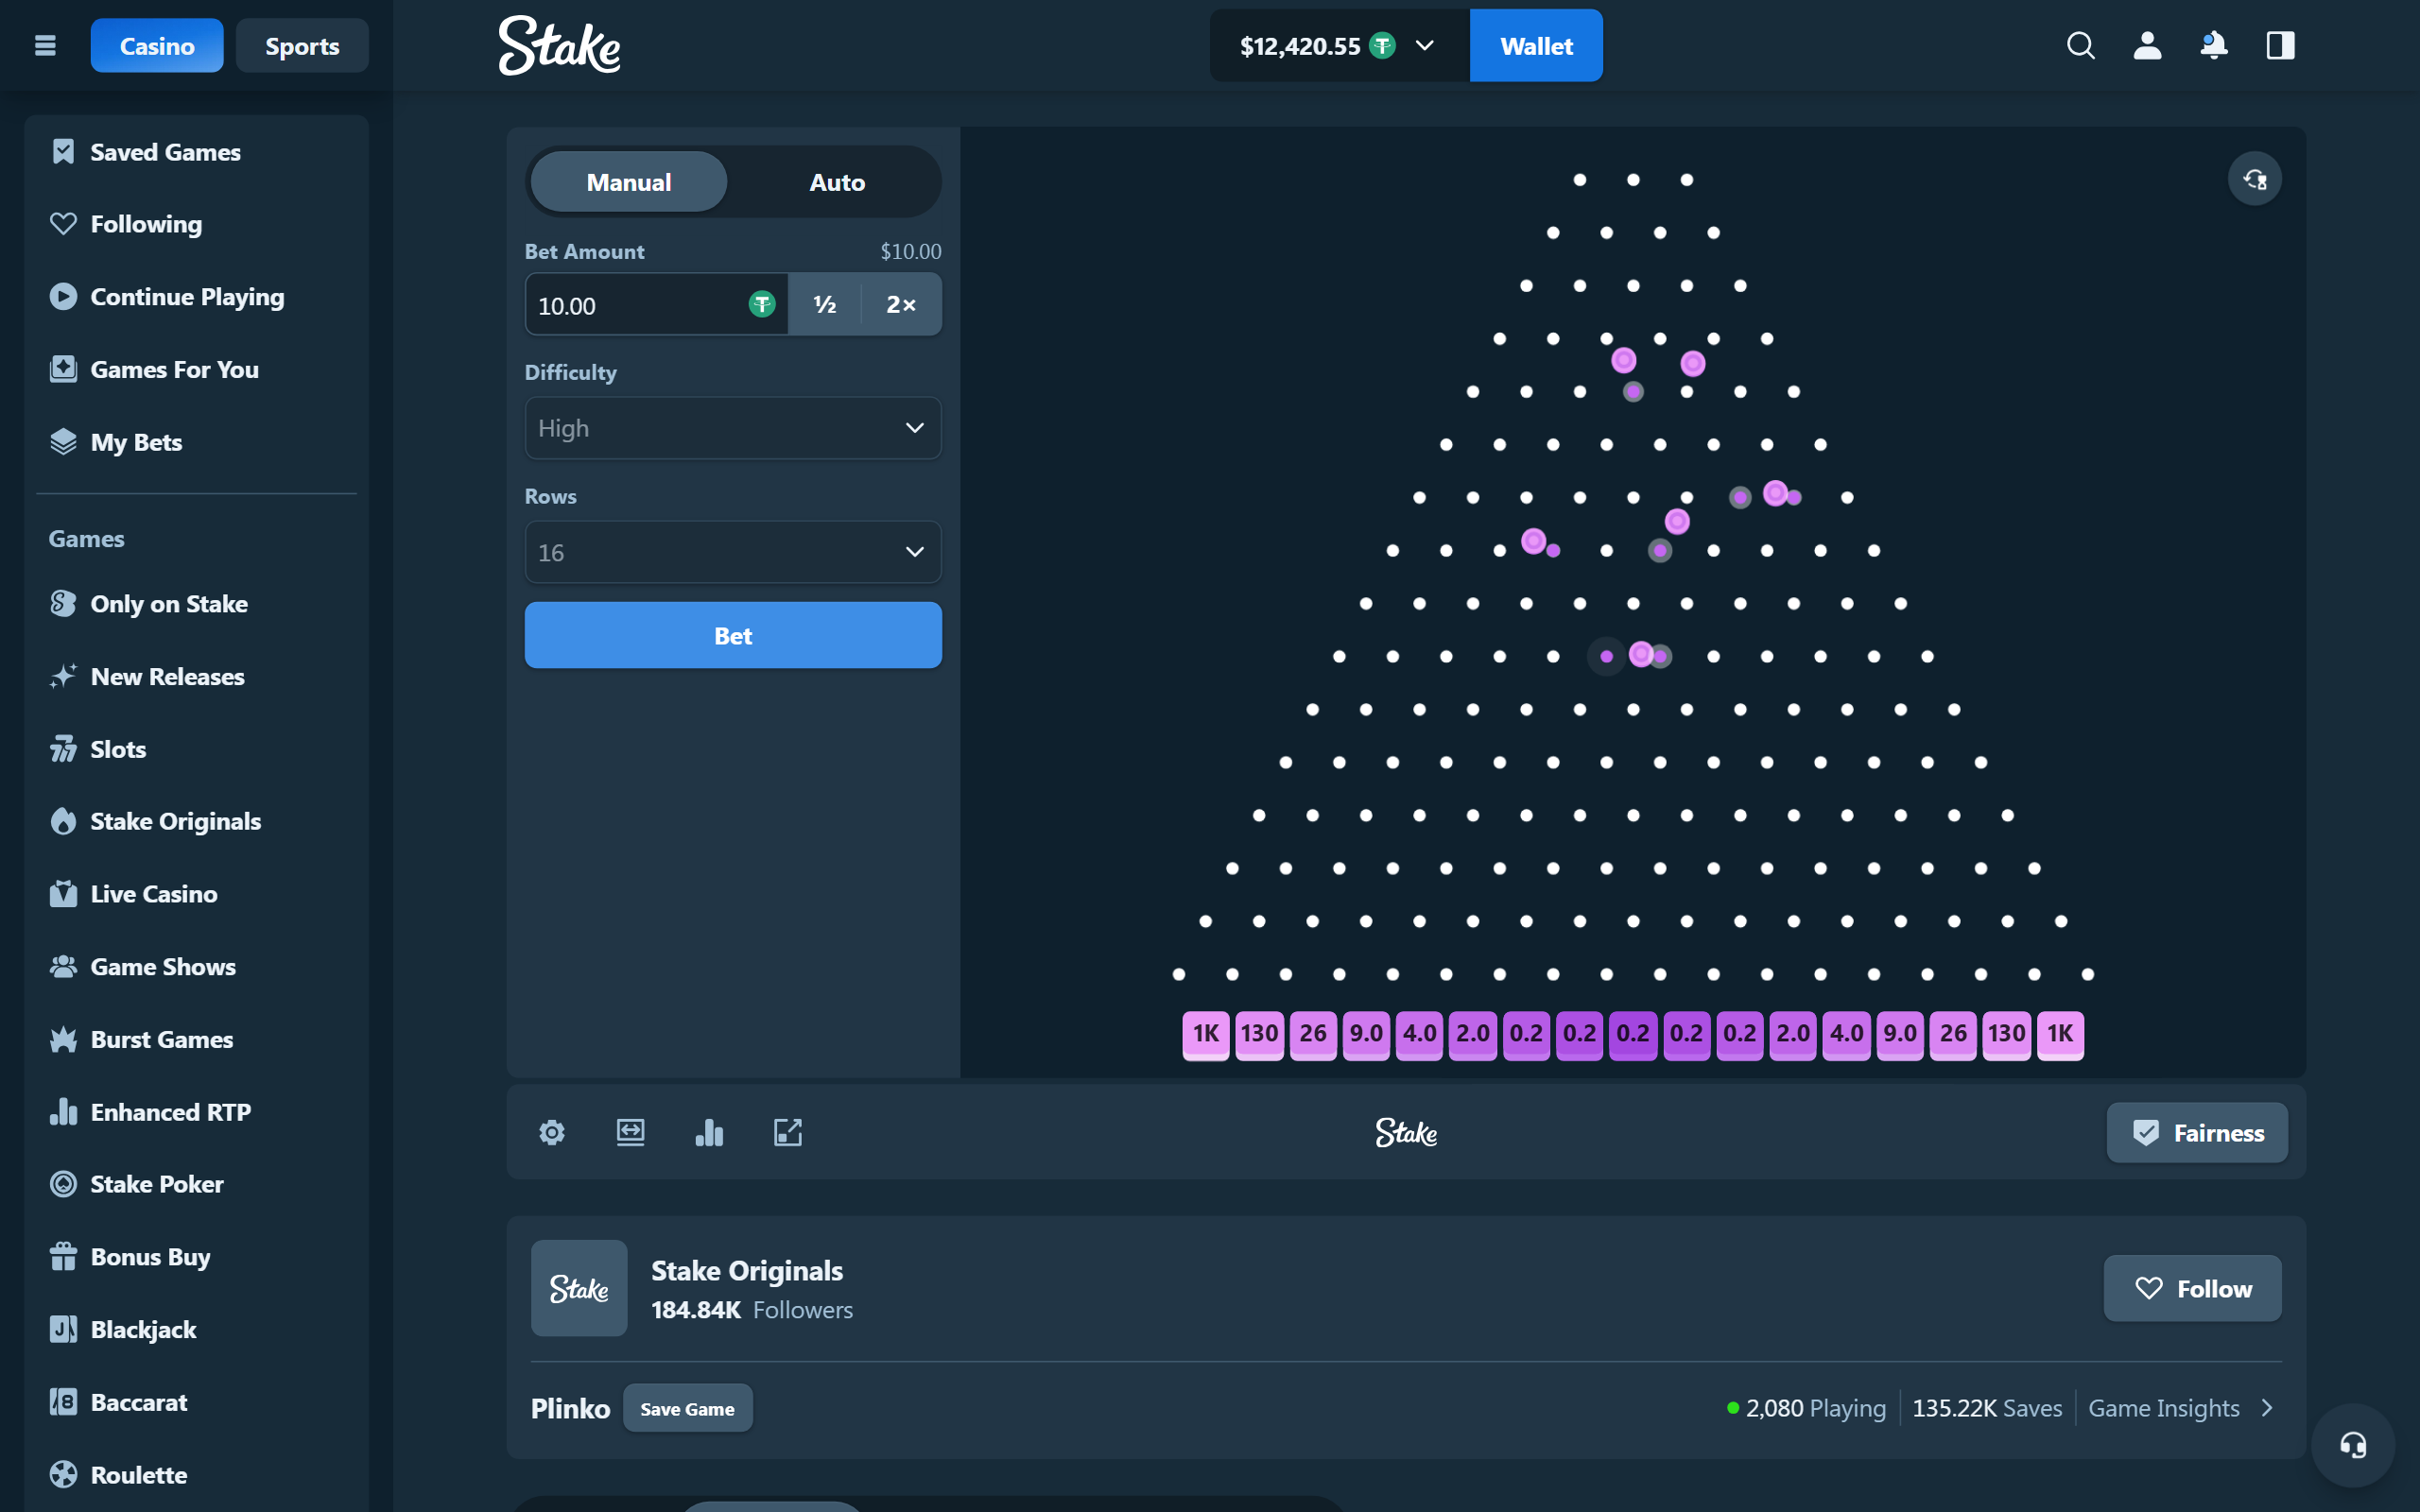Click the Tether currency icon in balance

[1382, 46]
